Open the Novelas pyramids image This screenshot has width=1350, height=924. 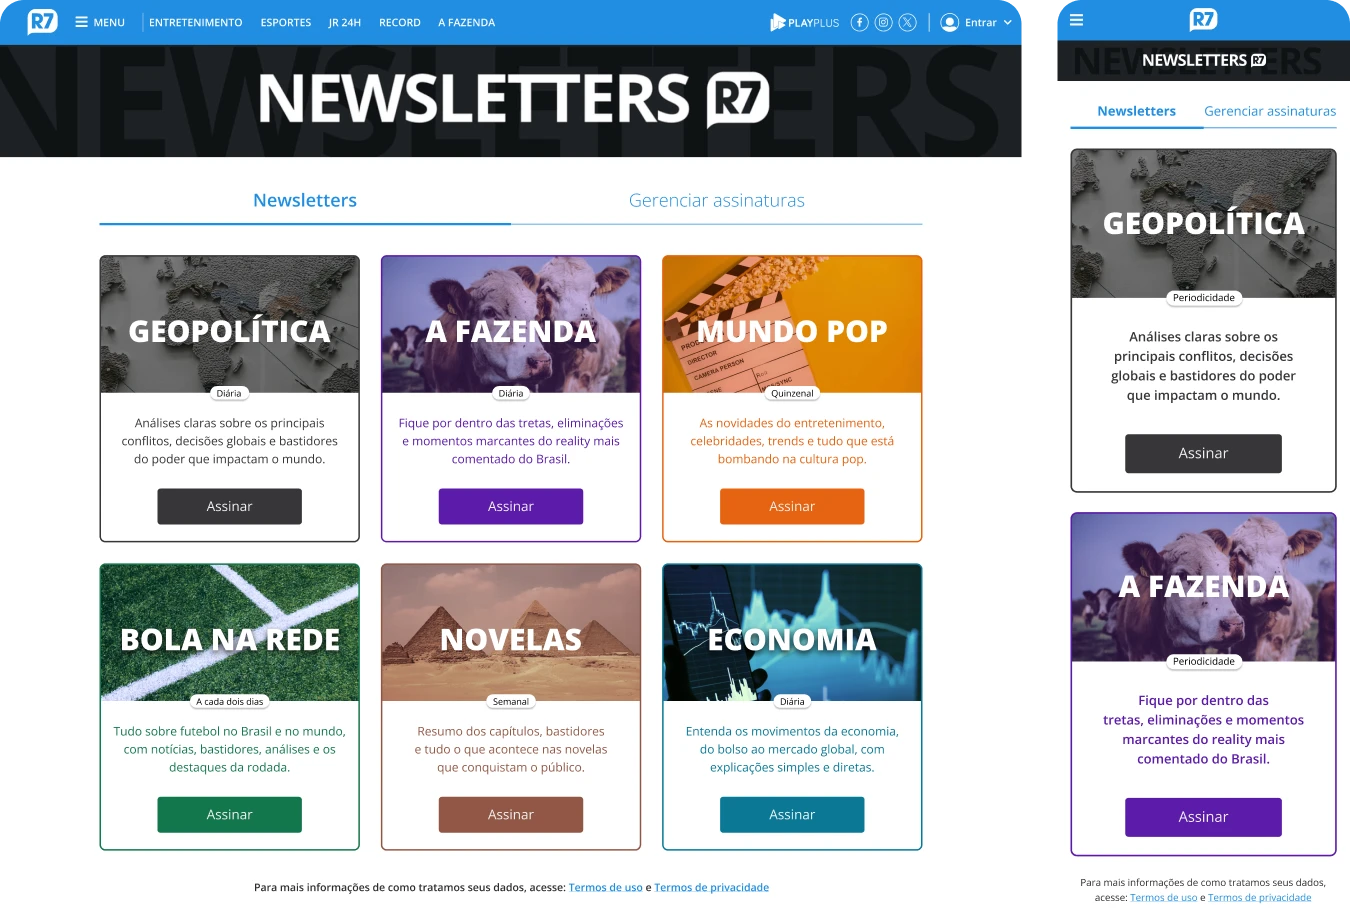point(510,632)
